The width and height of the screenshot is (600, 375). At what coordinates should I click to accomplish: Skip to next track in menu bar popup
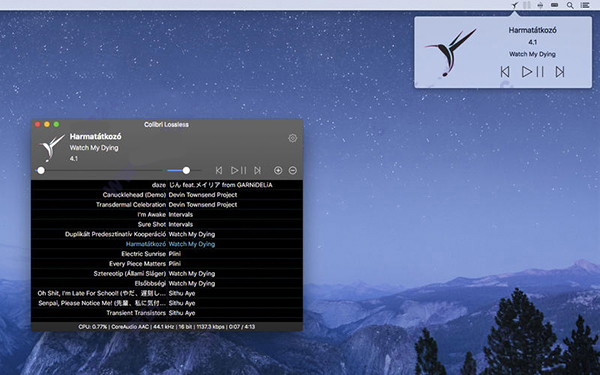(560, 72)
